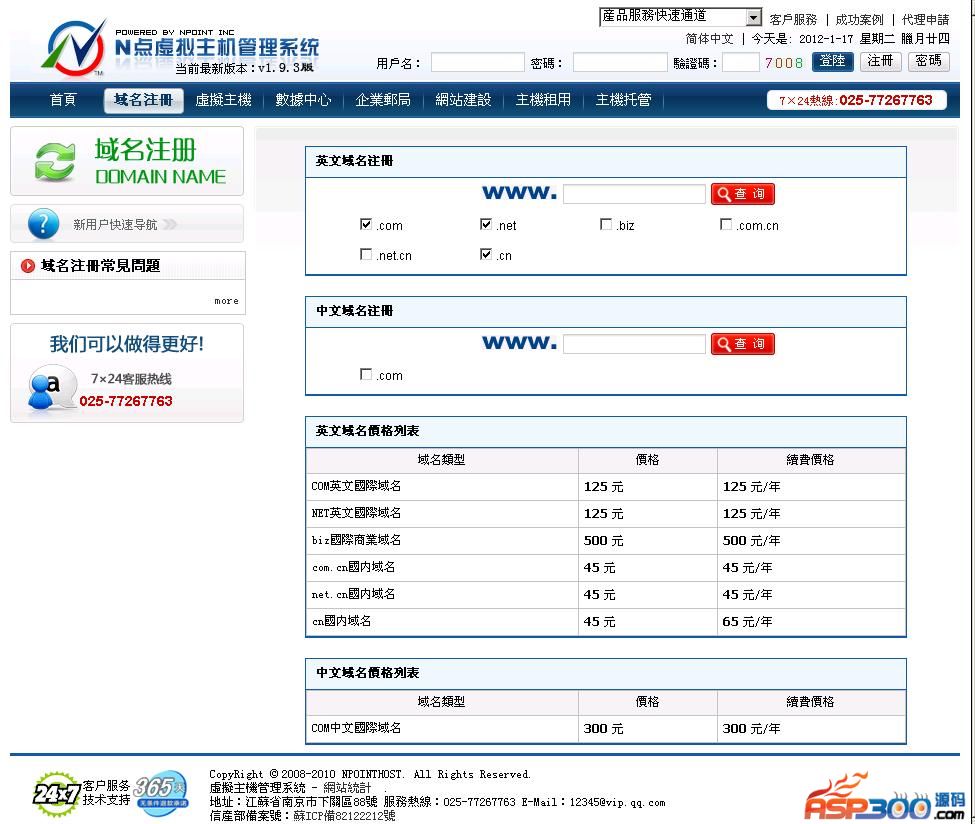Focus the 用戶名 input field
975x824 pixels.
(478, 63)
